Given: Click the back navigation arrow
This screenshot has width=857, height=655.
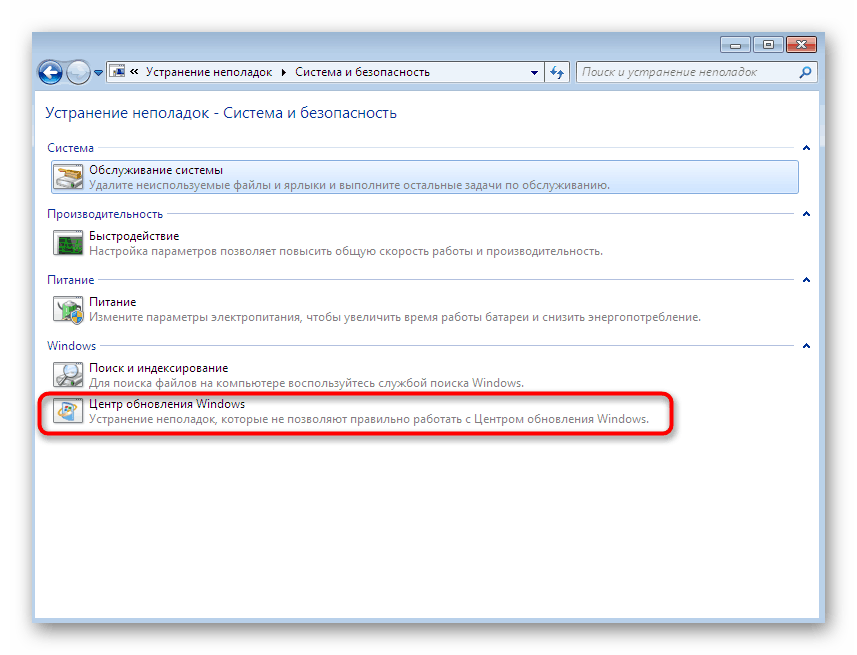Looking at the screenshot, I should click(x=49, y=72).
